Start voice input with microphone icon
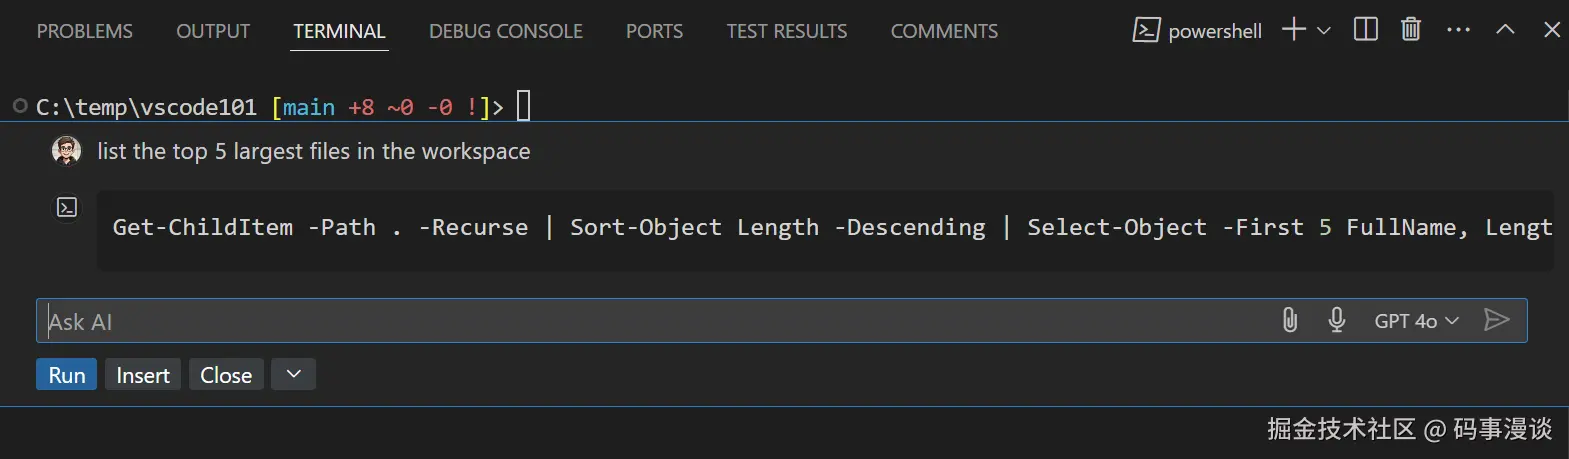The width and height of the screenshot is (1569, 459). click(x=1336, y=320)
